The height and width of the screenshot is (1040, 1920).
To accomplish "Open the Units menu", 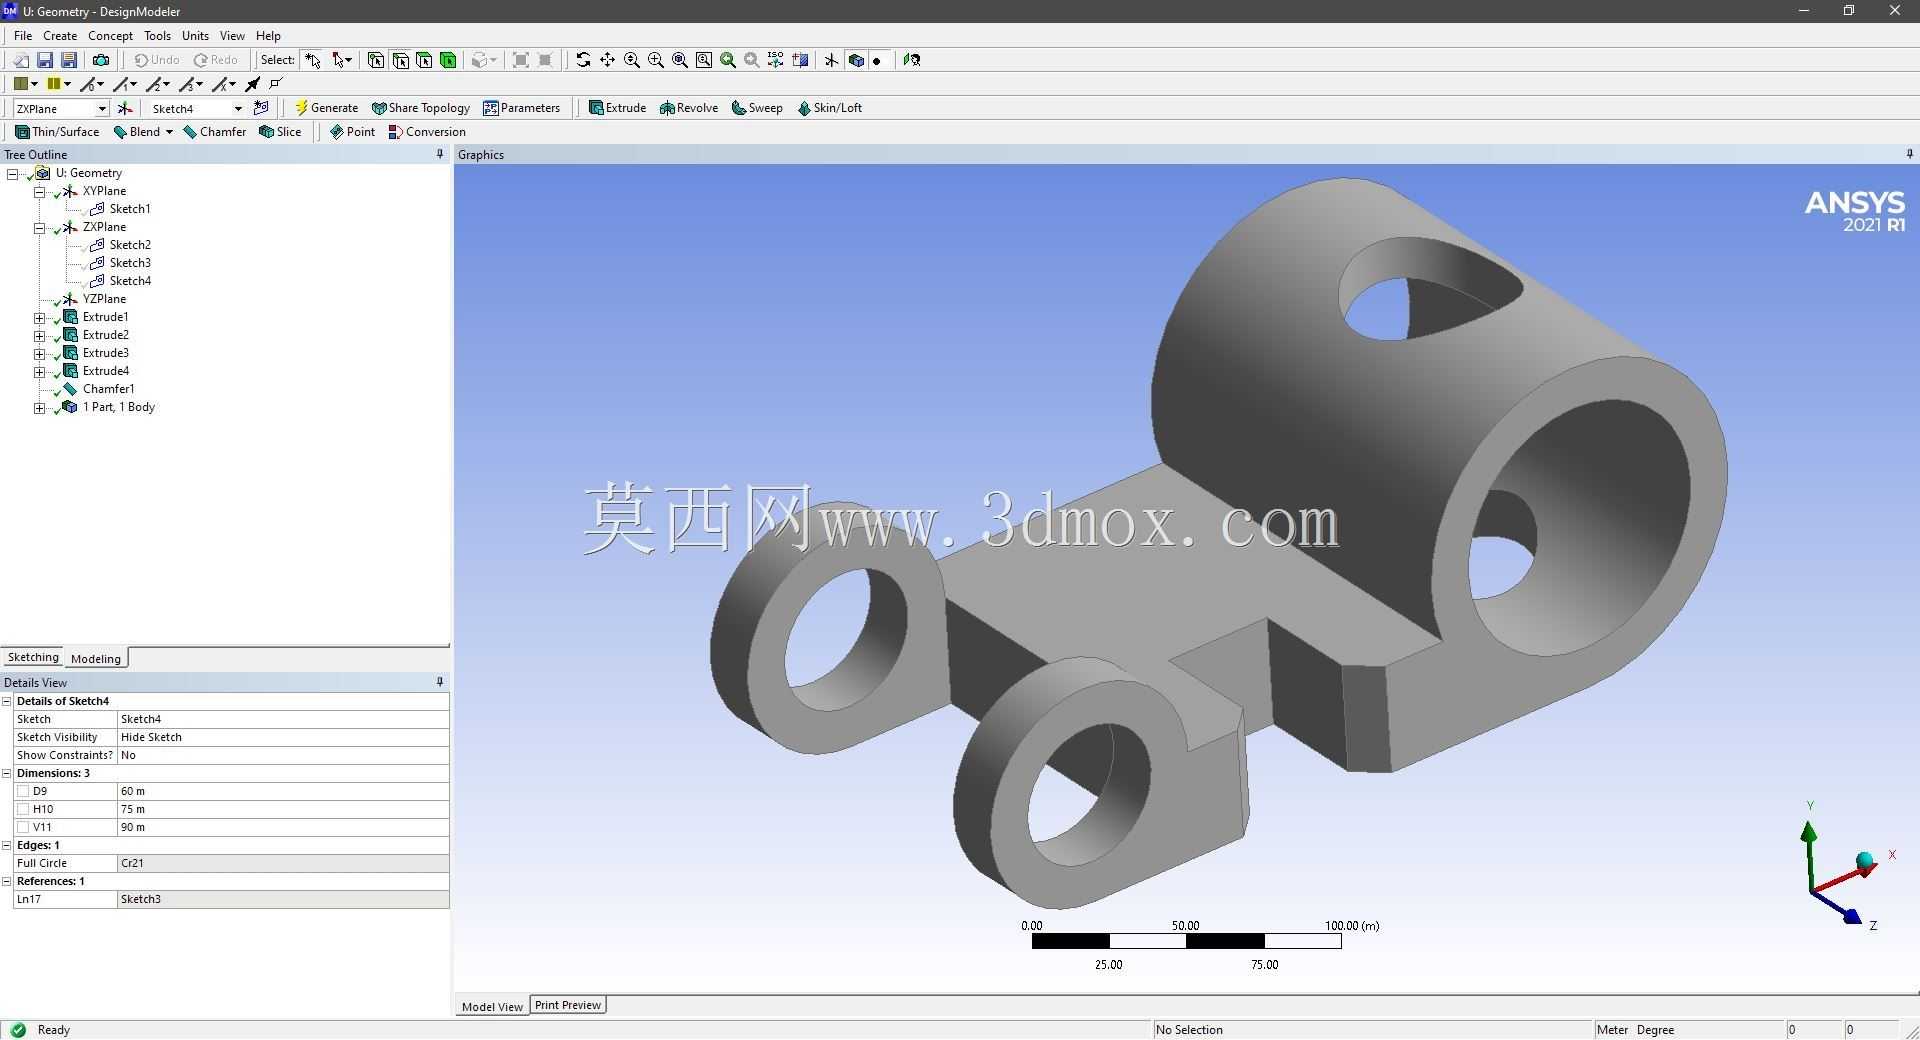I will point(195,36).
